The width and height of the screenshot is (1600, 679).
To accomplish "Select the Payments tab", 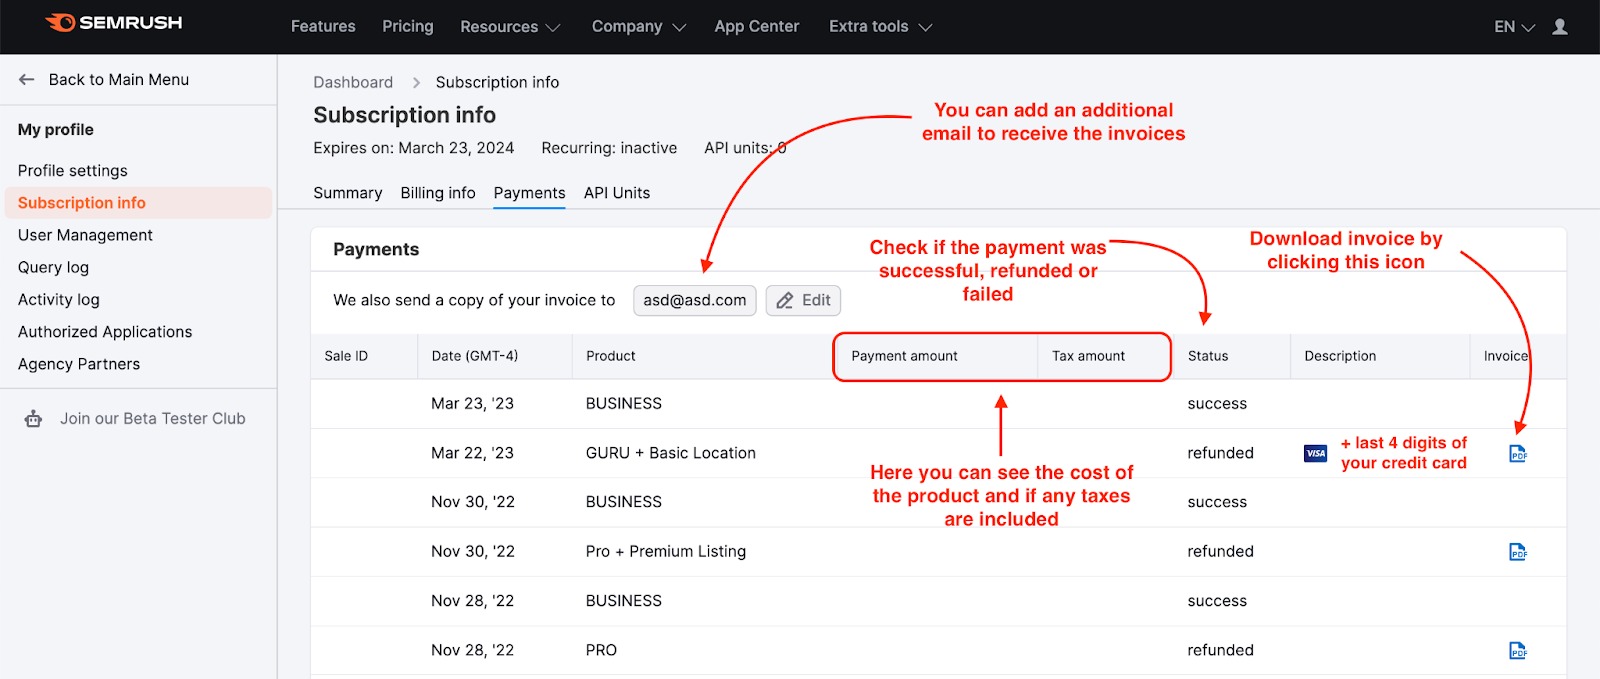I will click(530, 193).
